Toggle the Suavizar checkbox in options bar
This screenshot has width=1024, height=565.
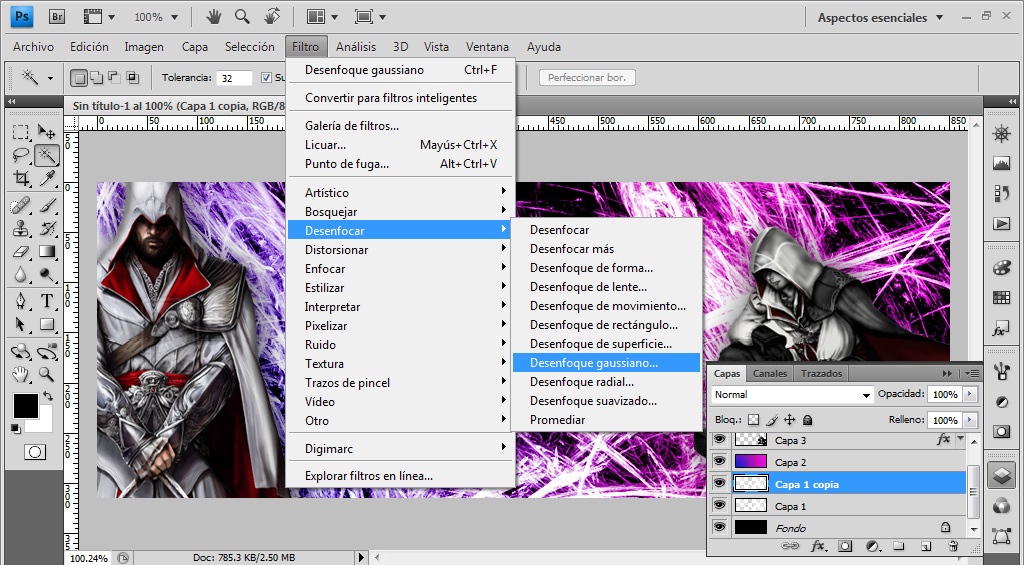pyautogui.click(x=266, y=78)
